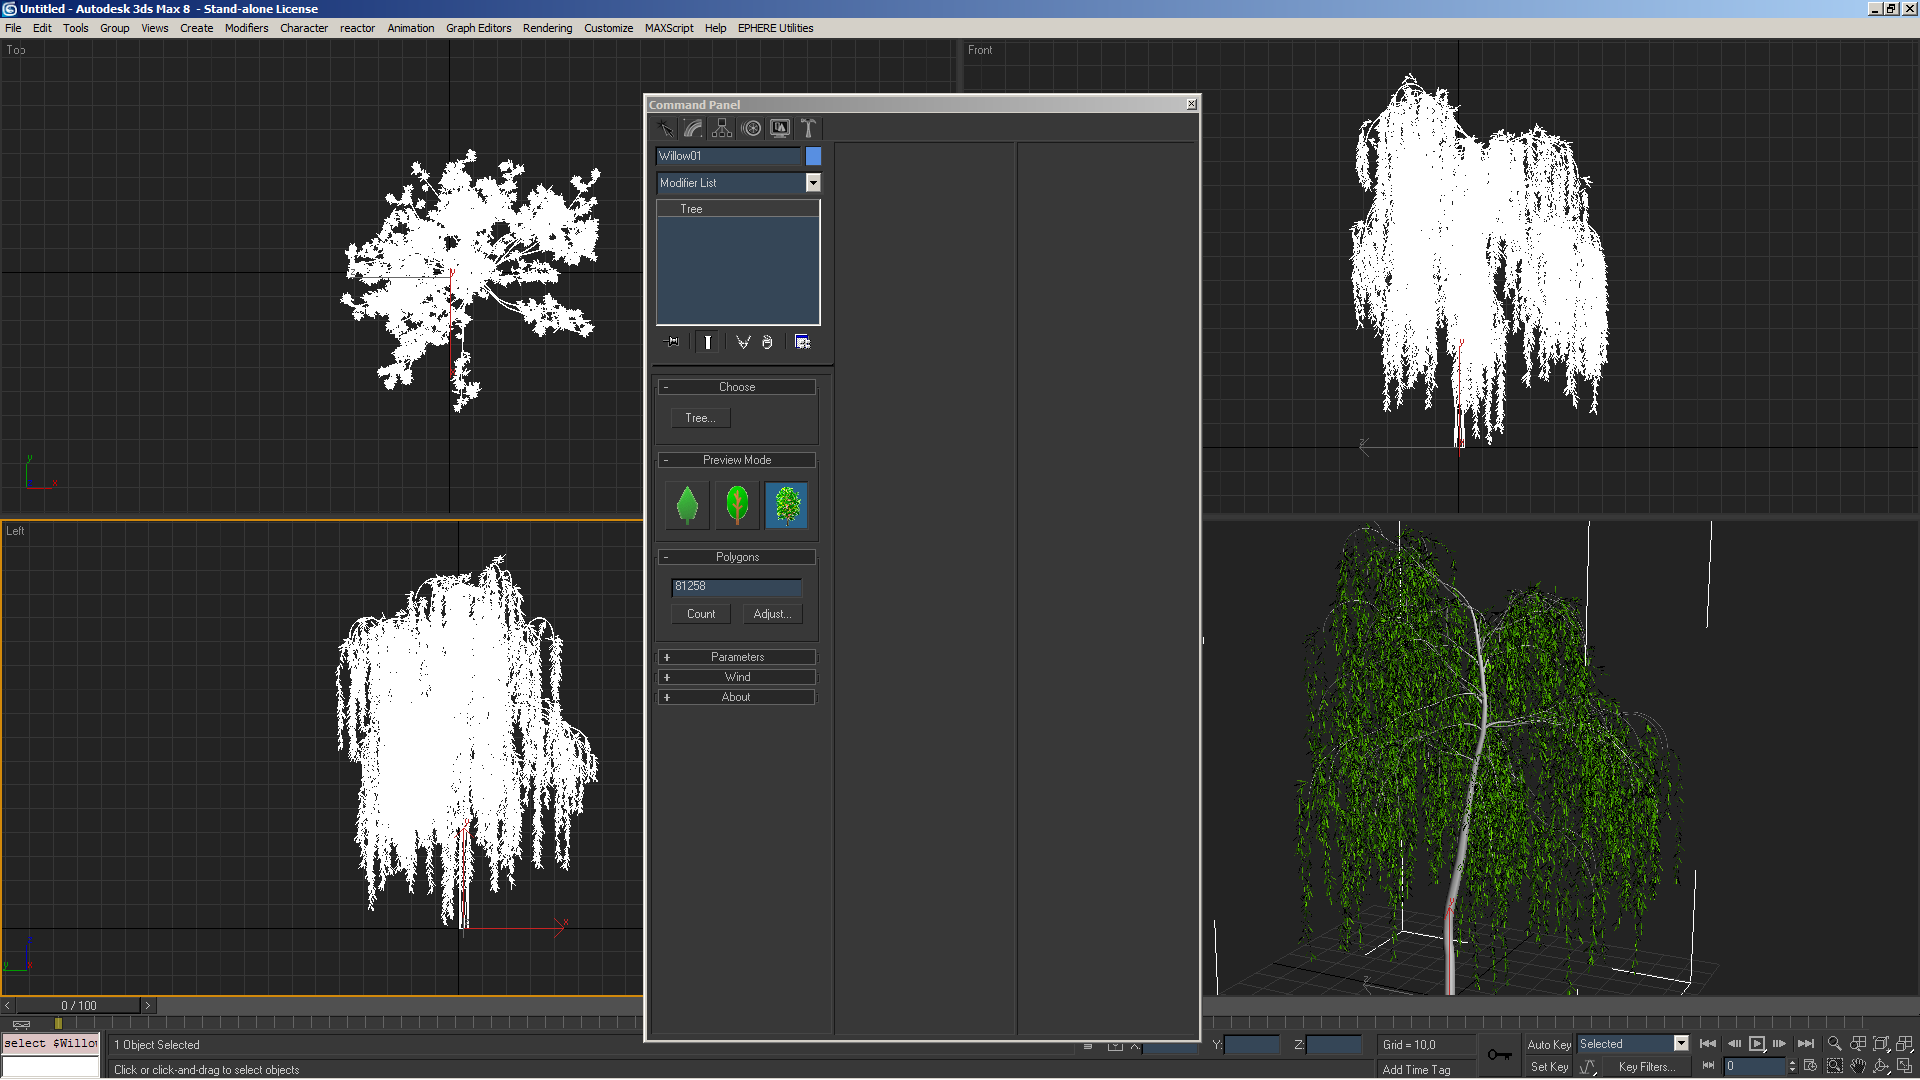Open Configure Modifier Sets icon
1920x1080 pixels.
tap(802, 342)
